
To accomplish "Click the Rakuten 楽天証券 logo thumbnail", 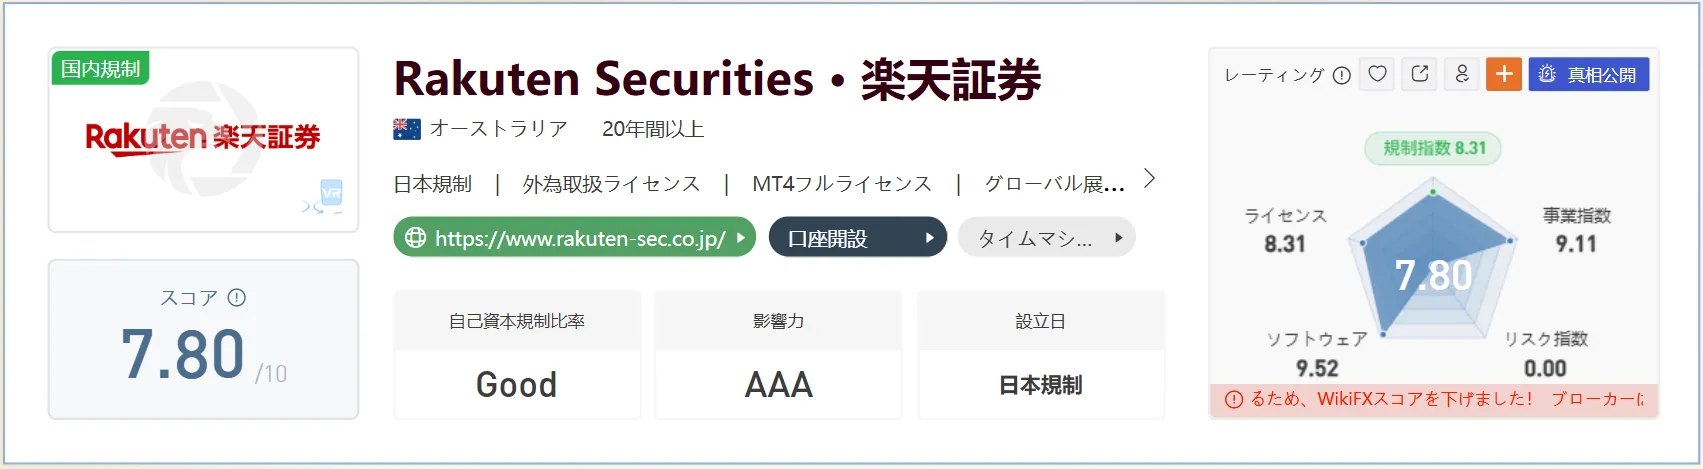I will [x=203, y=138].
